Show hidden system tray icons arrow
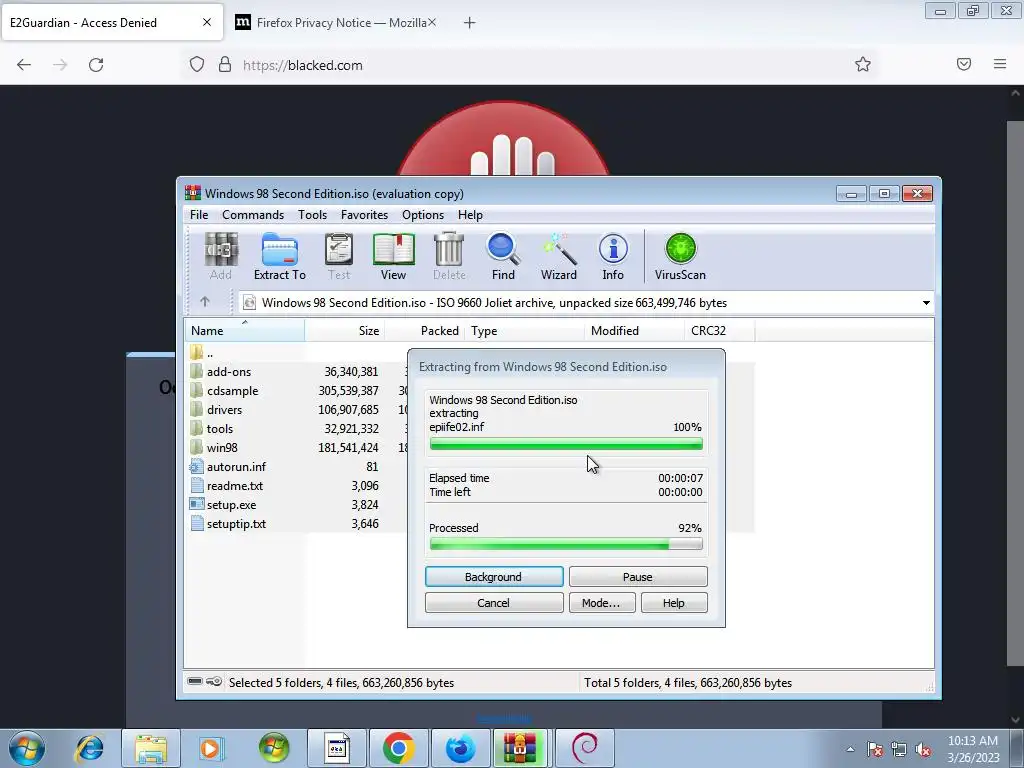The width and height of the screenshot is (1024, 768). 850,749
